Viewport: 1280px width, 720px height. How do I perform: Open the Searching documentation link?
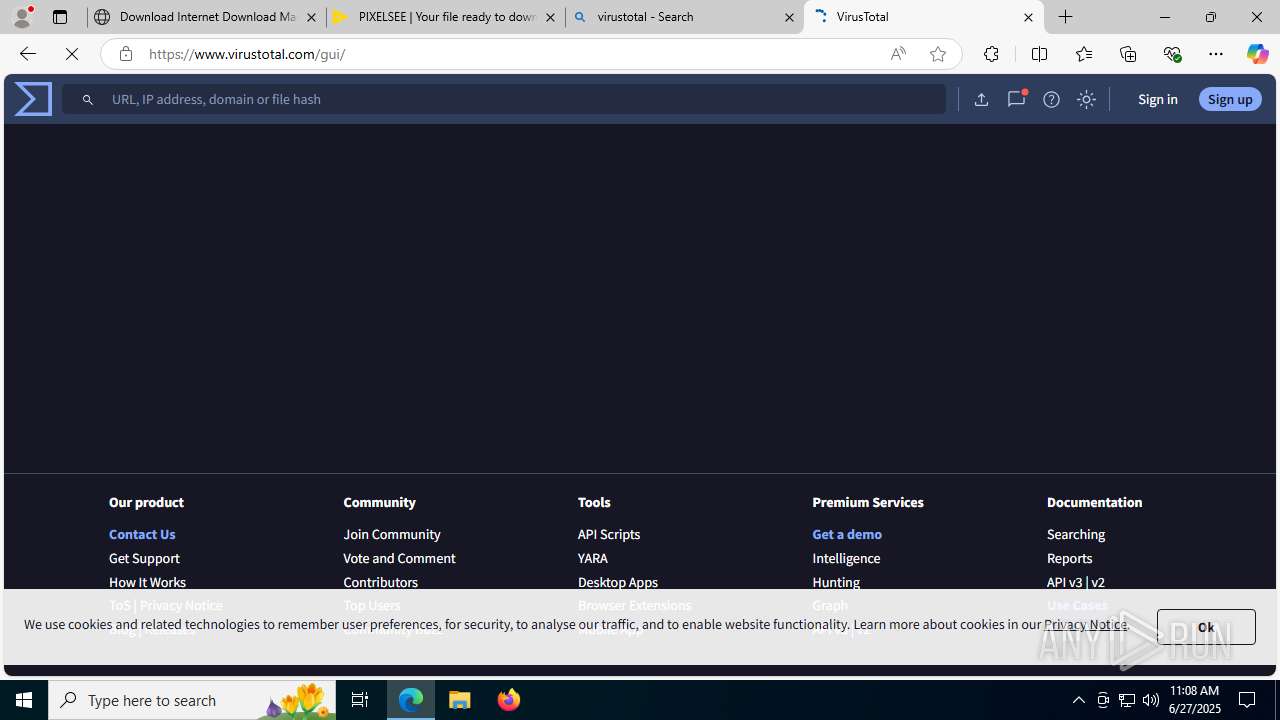[1076, 534]
